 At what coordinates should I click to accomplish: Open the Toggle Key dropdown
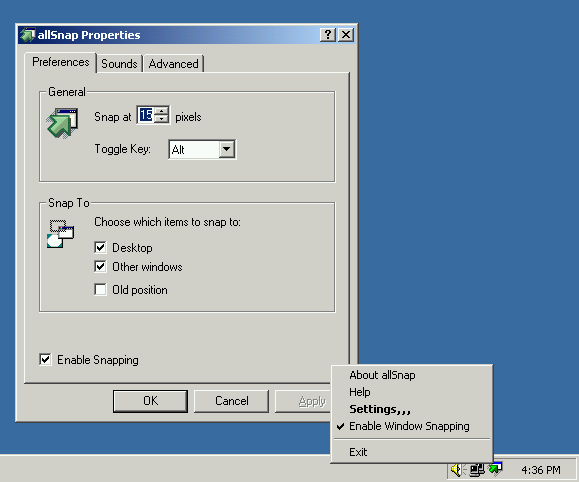[226, 149]
